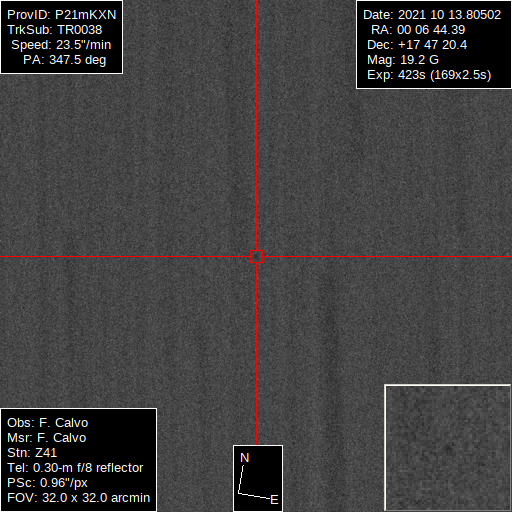Click the red target square at crosshair center
The height and width of the screenshot is (512, 512).
coord(256,257)
